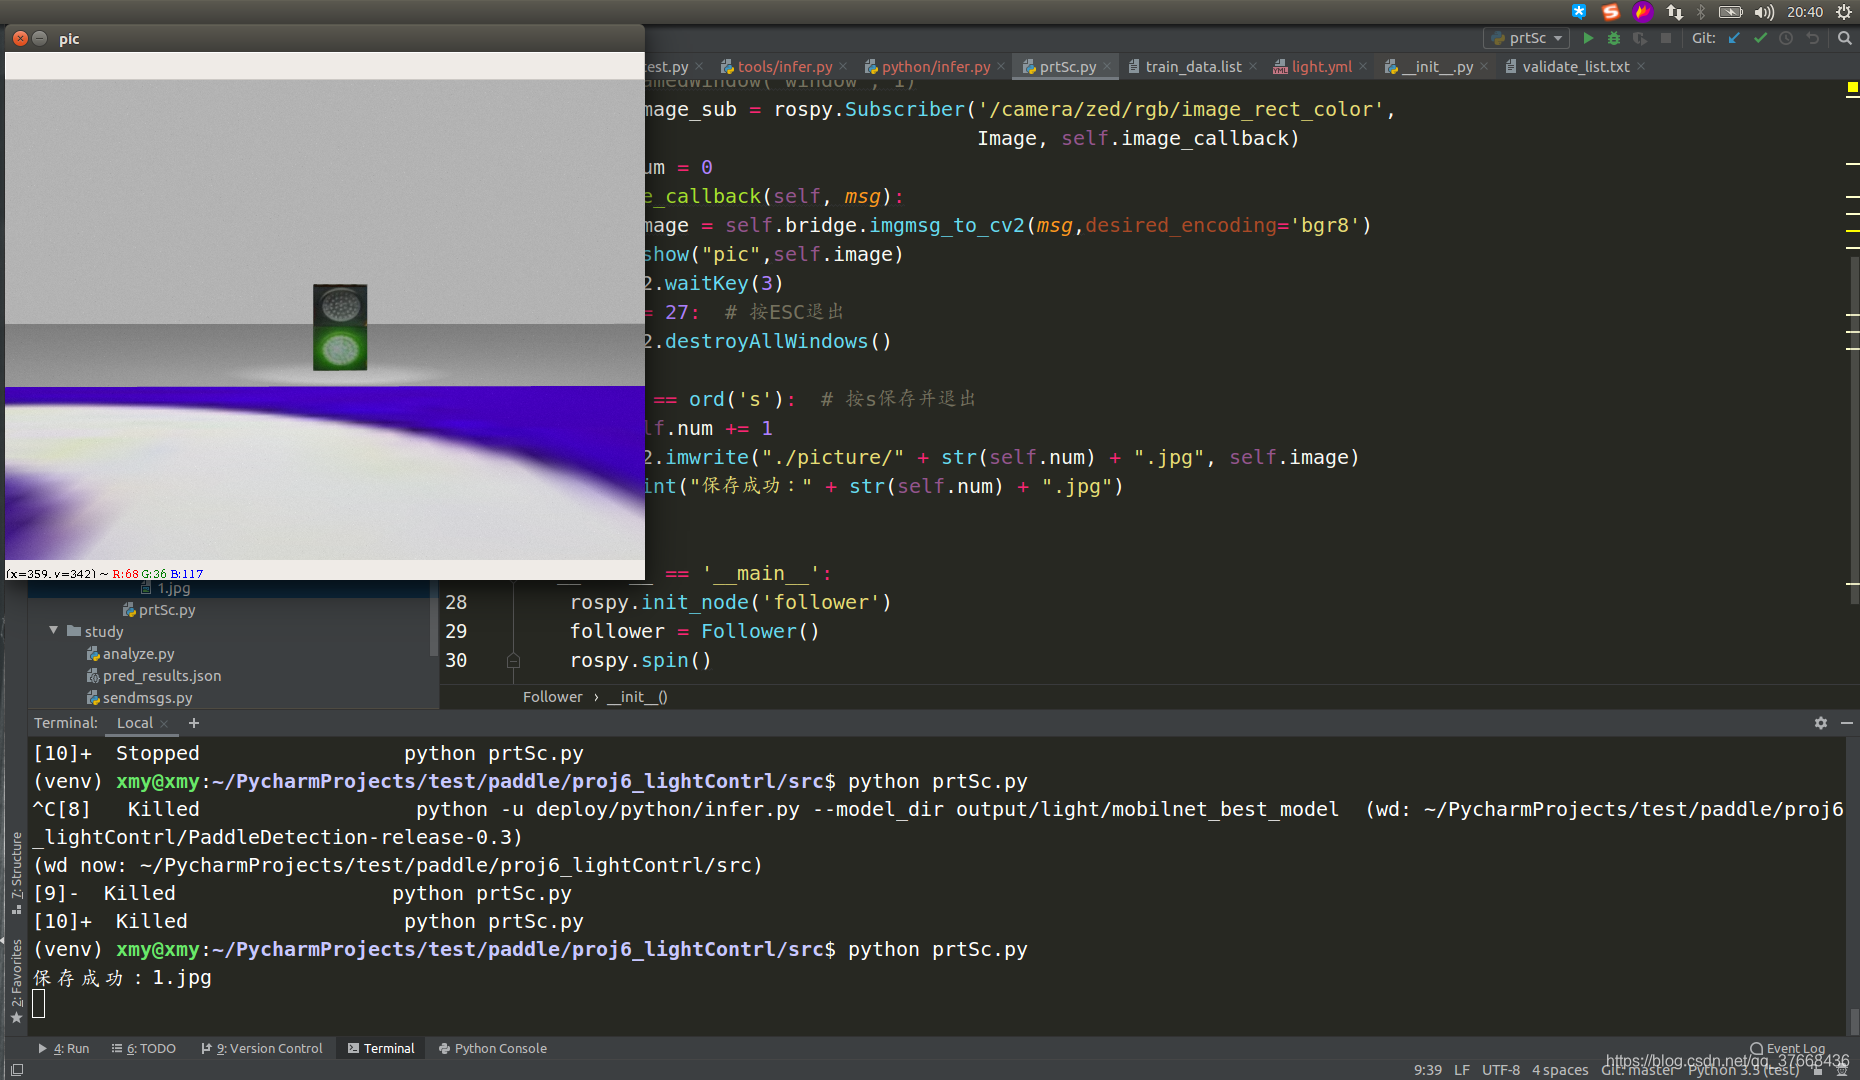Add a new terminal session
The image size is (1860, 1080).
point(194,723)
